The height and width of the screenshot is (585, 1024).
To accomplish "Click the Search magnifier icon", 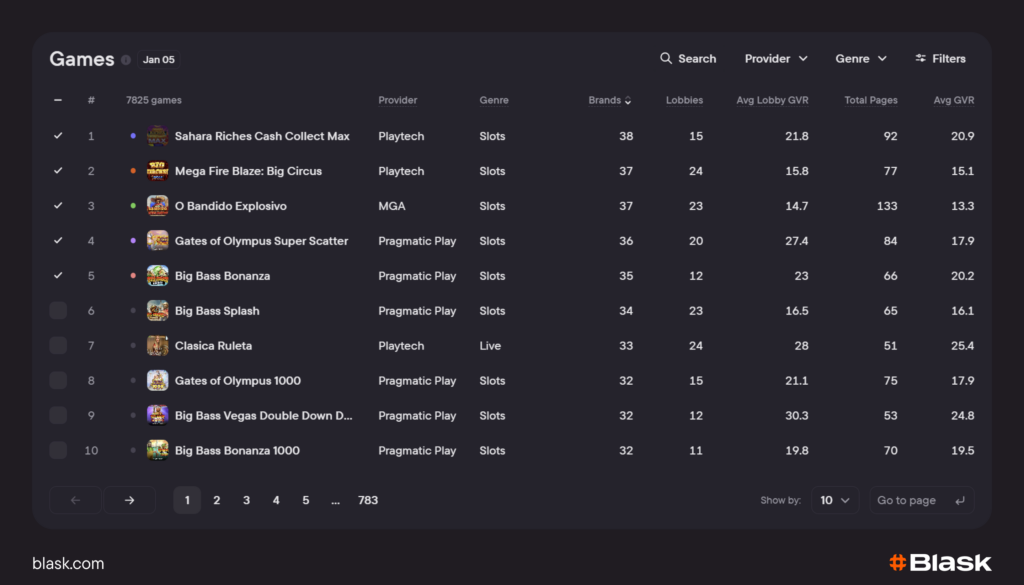I will tap(666, 59).
